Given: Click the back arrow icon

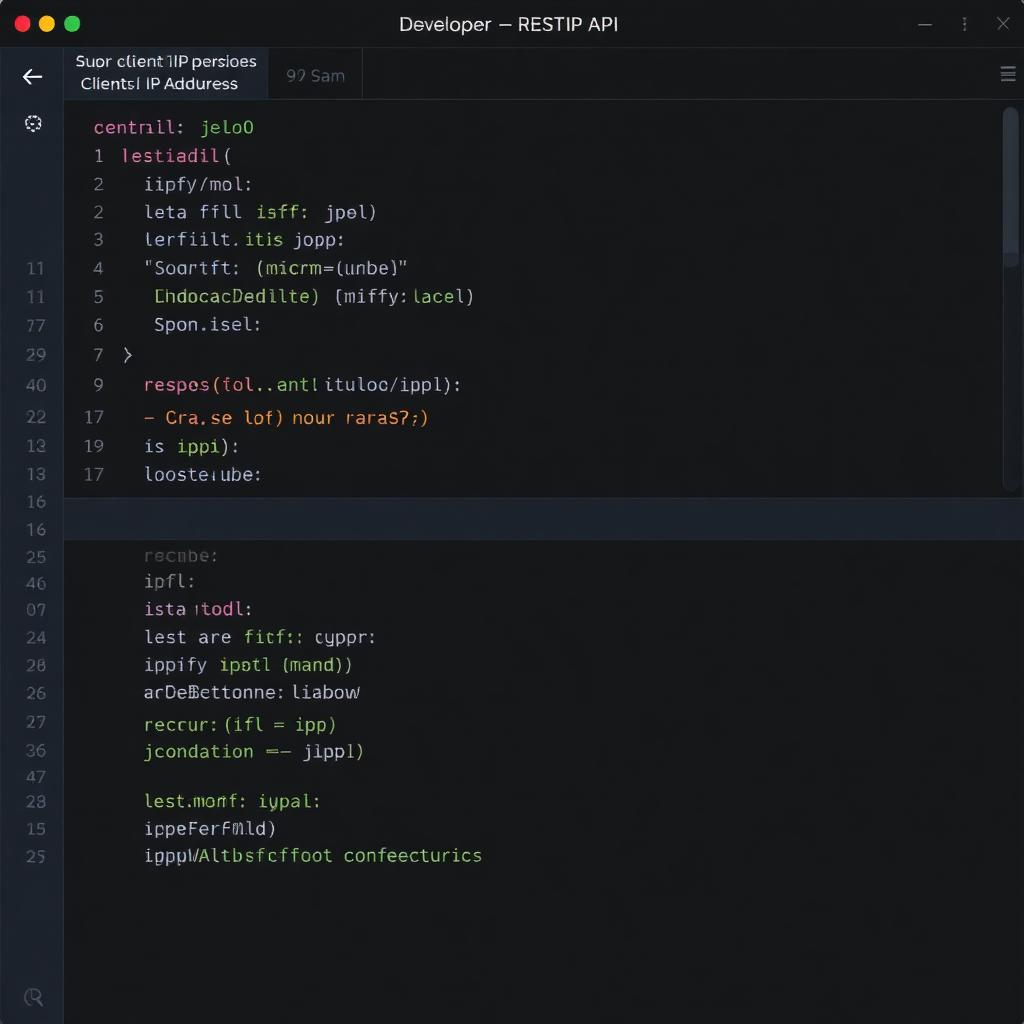Looking at the screenshot, I should pos(32,77).
